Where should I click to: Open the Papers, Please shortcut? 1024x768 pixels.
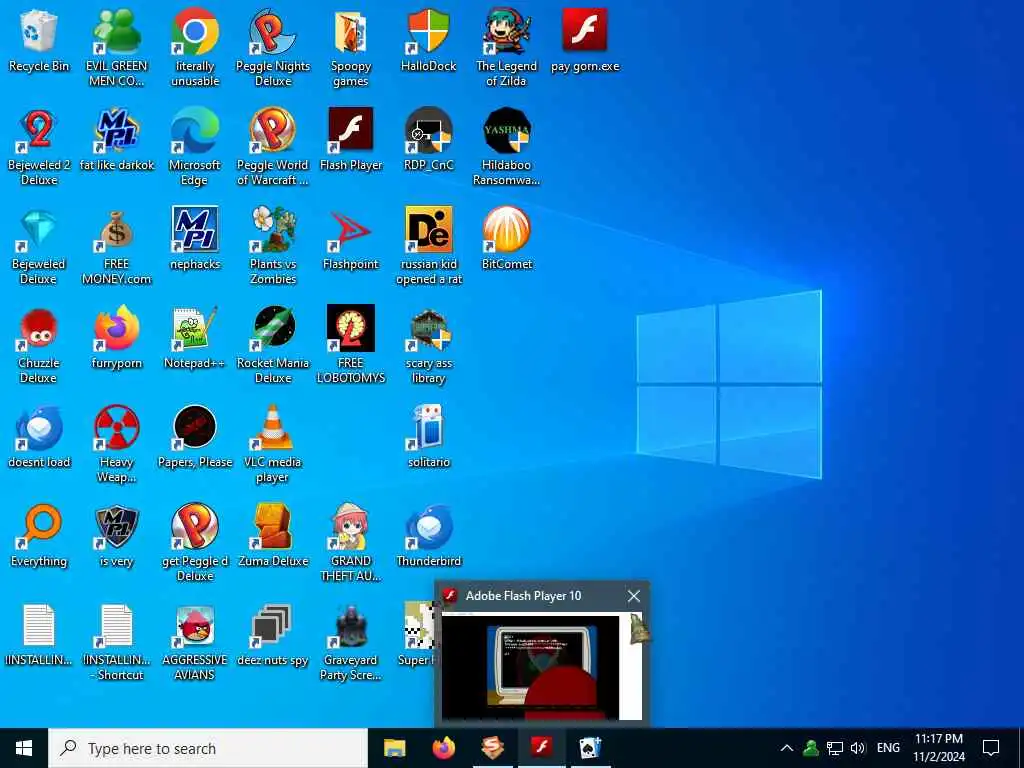pyautogui.click(x=195, y=438)
